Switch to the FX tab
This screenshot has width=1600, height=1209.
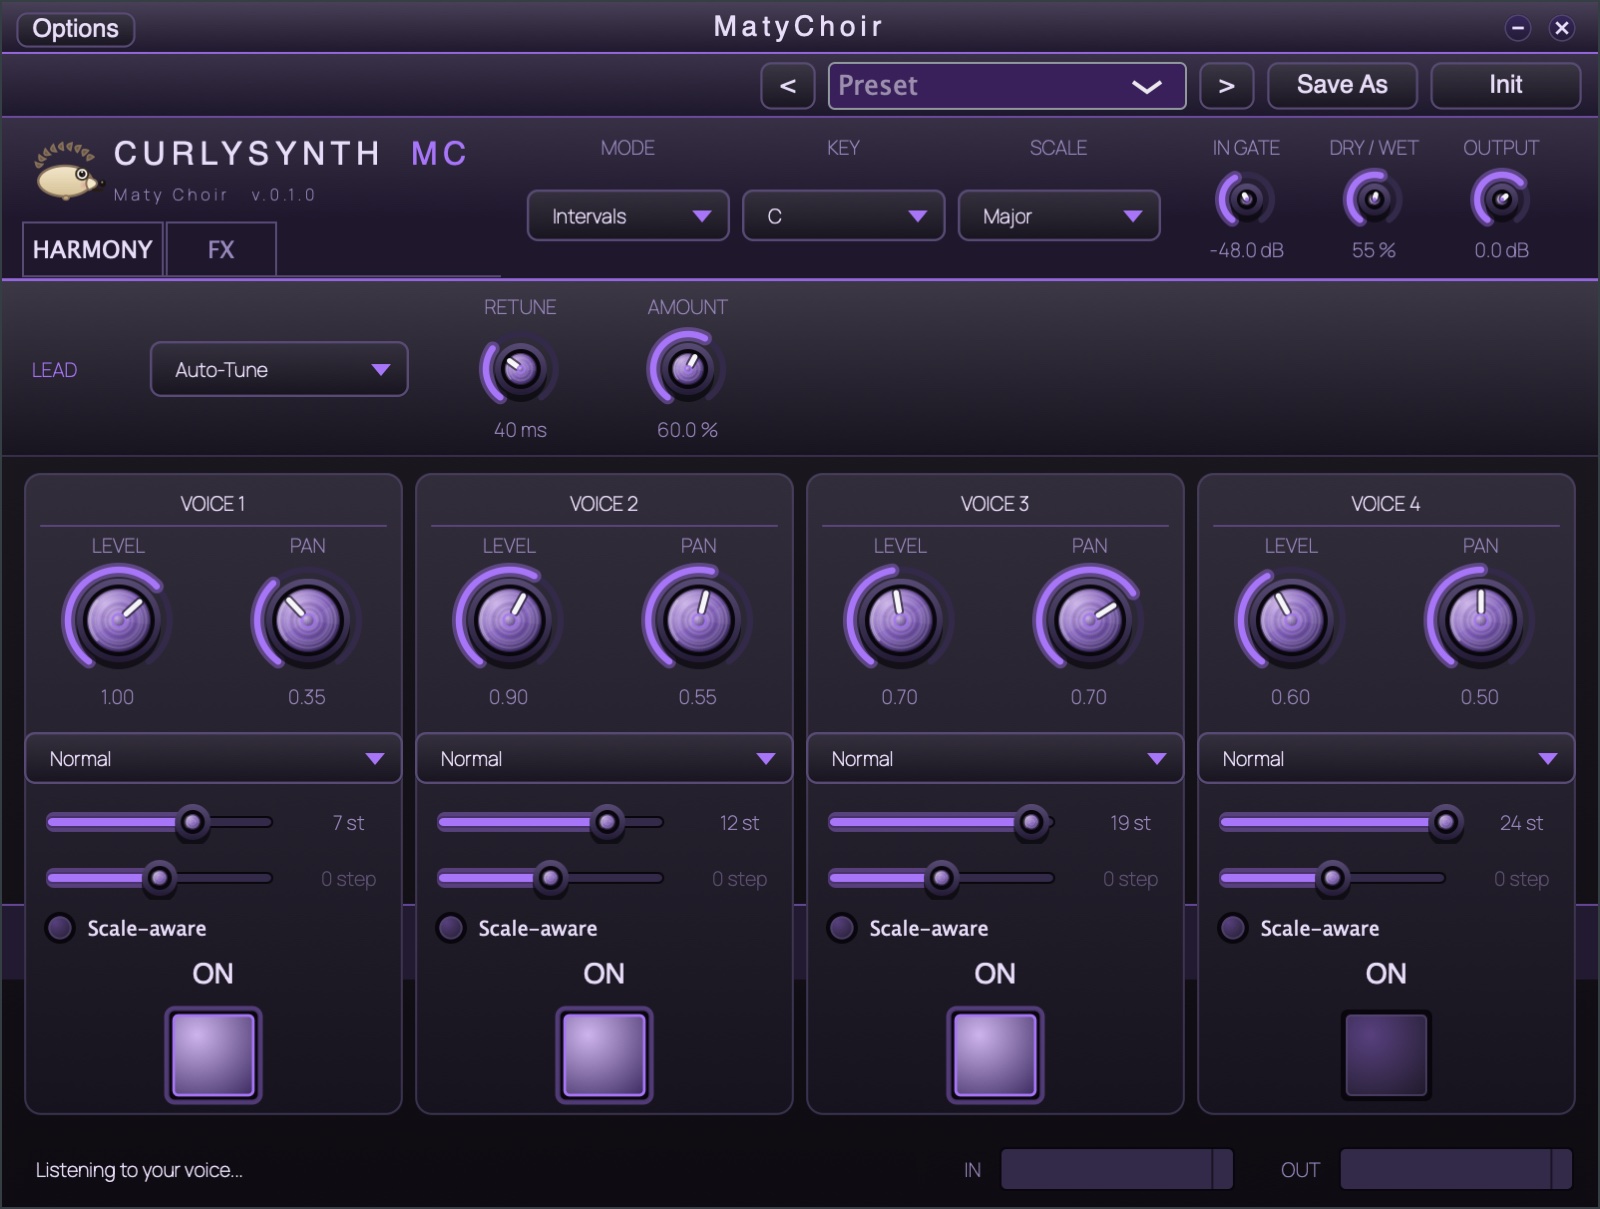221,249
